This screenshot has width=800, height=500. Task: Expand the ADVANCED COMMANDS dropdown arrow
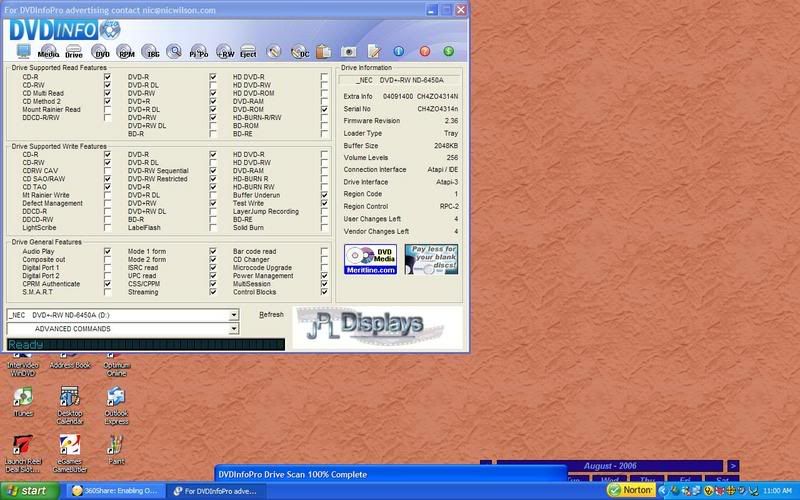coord(234,329)
